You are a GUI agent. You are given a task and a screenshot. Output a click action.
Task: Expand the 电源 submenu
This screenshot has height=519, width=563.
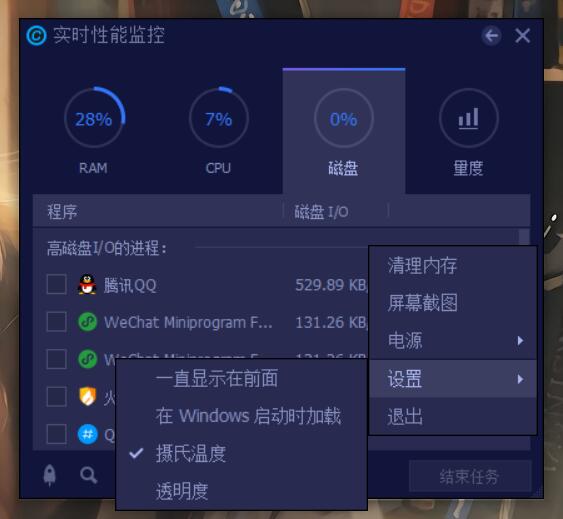pos(453,340)
